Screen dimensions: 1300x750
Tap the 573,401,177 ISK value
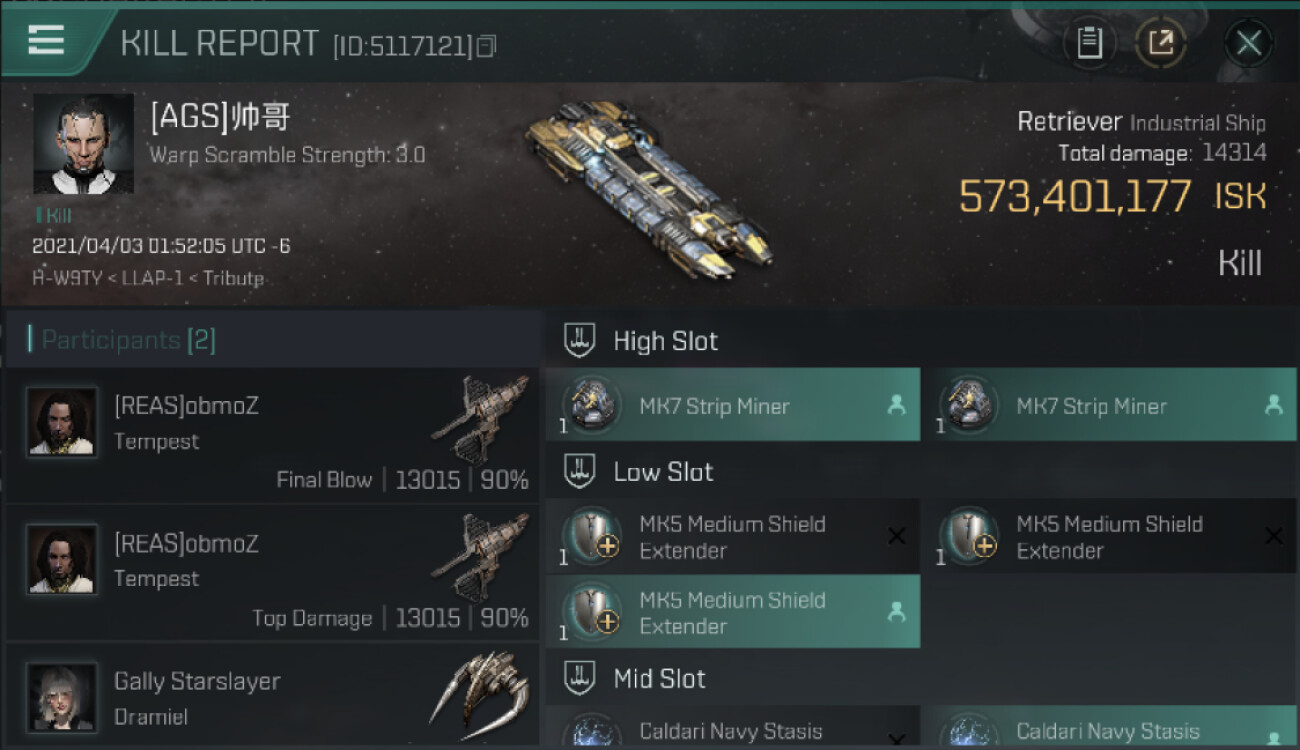coord(1112,196)
